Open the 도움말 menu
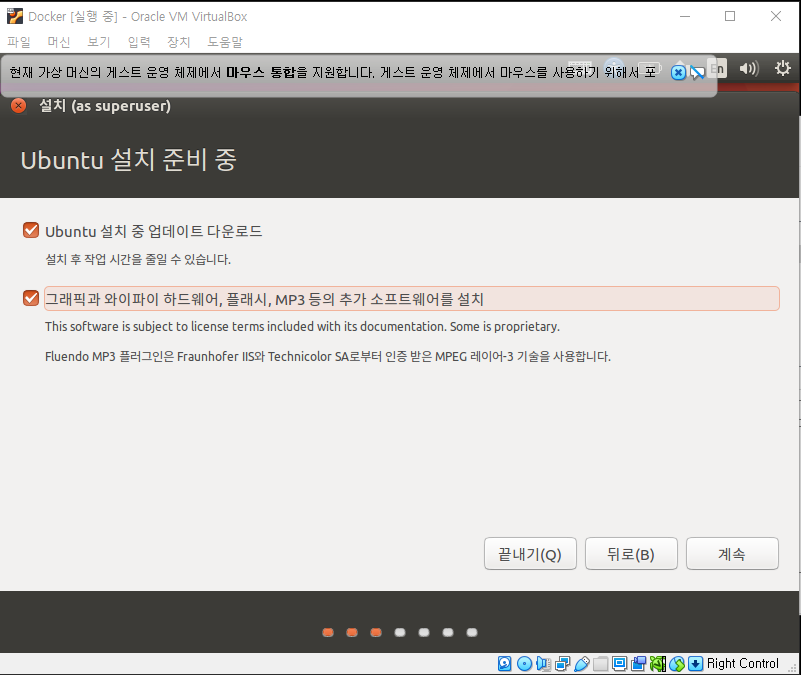The image size is (801, 675). (x=225, y=42)
